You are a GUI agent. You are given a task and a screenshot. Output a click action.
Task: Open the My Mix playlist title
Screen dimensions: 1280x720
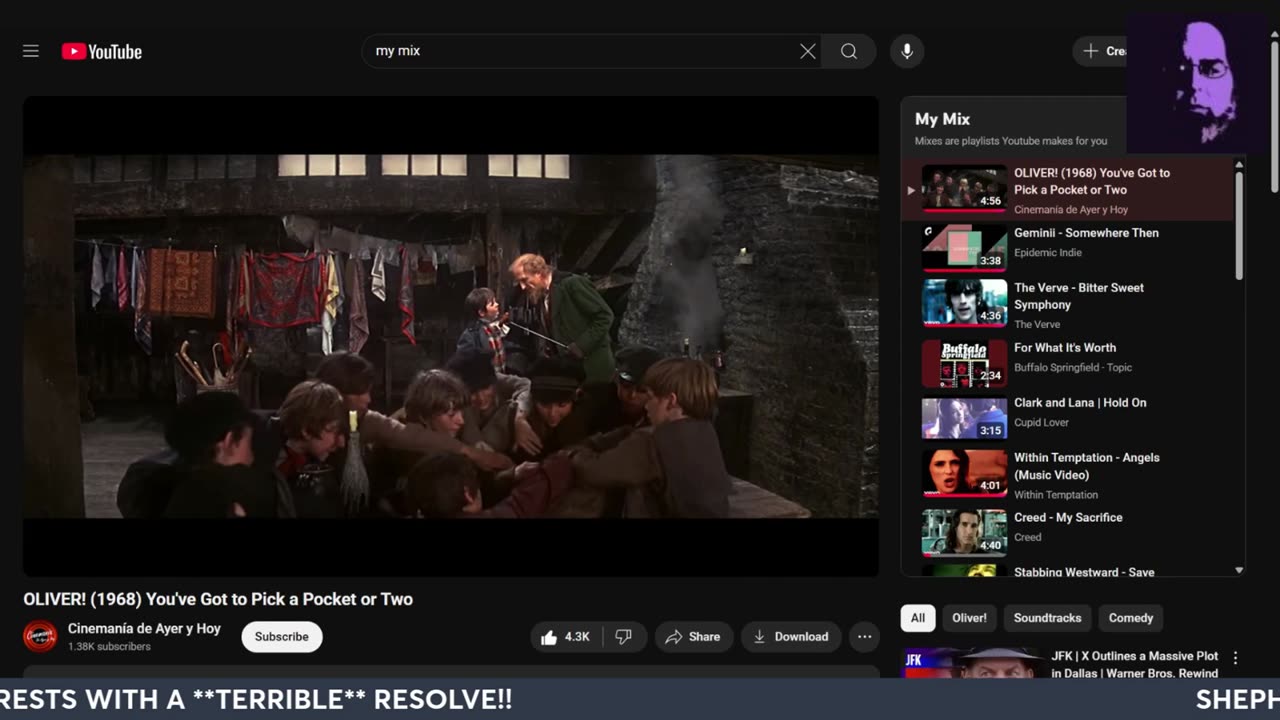click(x=942, y=119)
